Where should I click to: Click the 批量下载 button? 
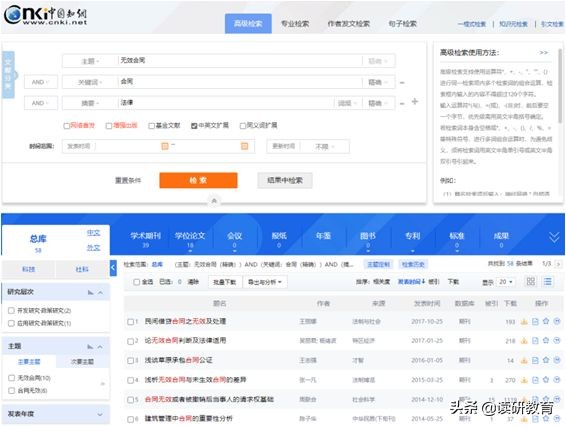(x=224, y=282)
